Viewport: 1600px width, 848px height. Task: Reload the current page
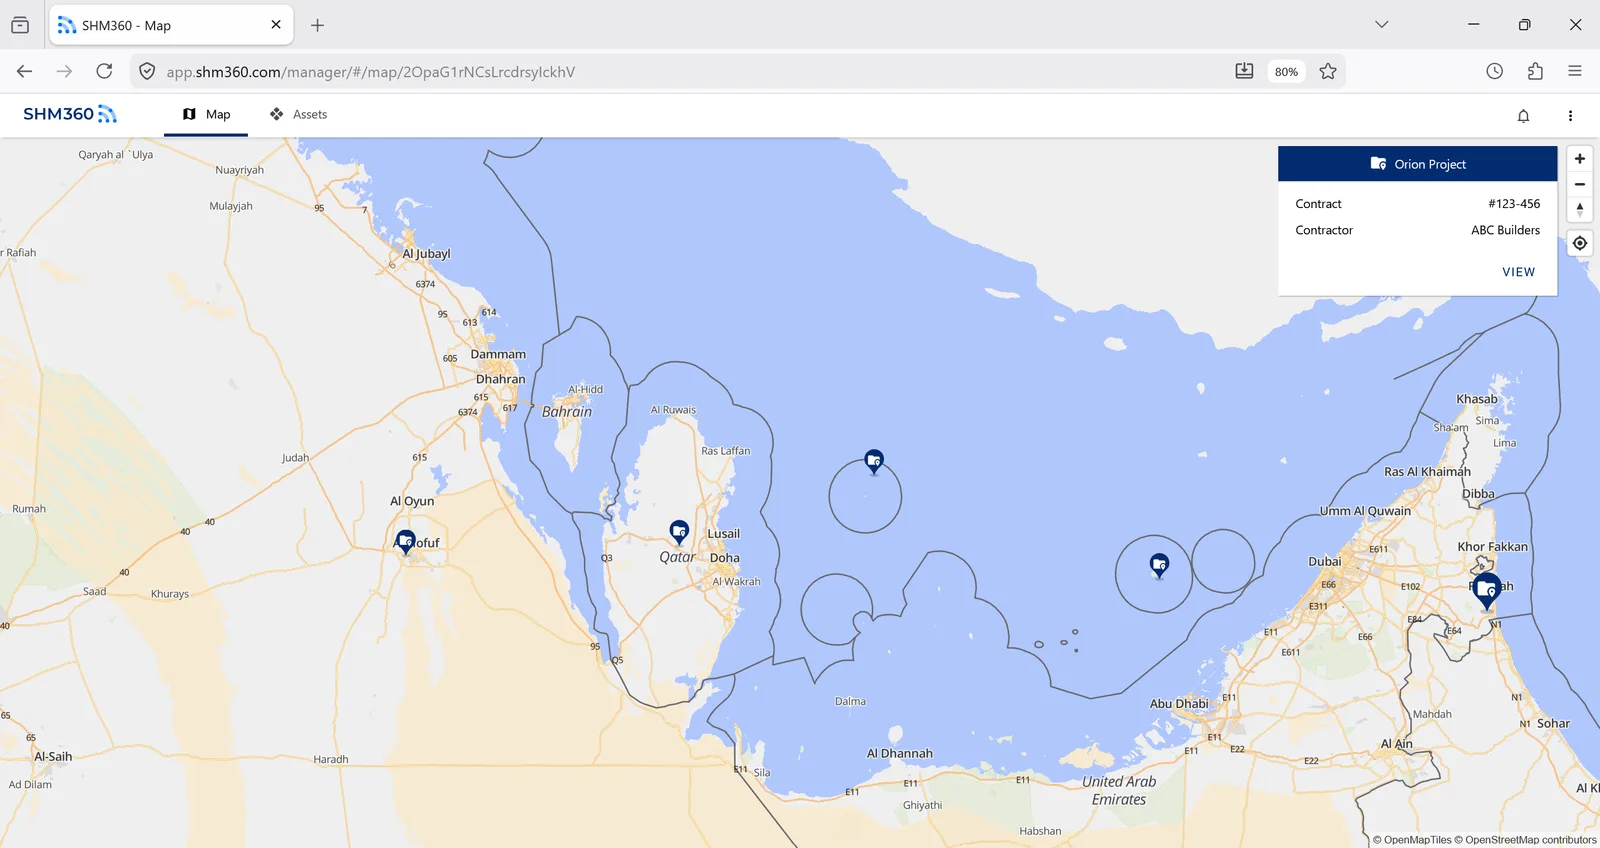point(104,71)
